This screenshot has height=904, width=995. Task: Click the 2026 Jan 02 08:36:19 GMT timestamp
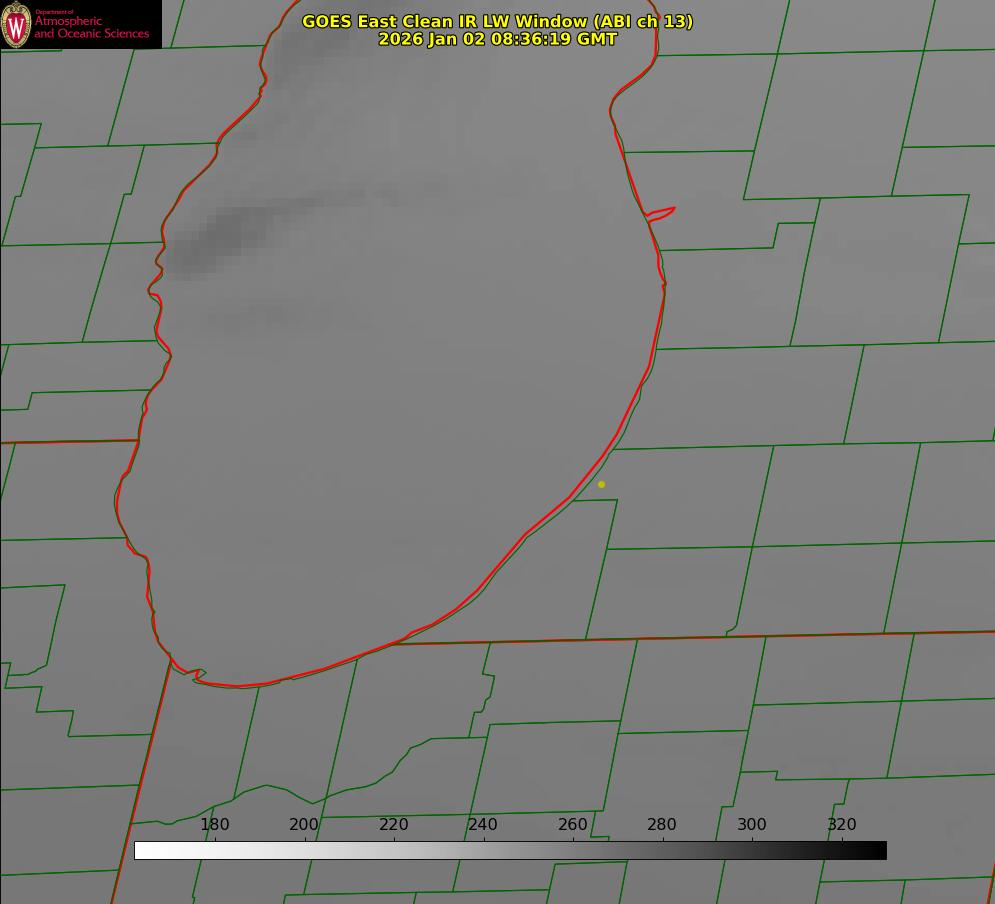click(498, 39)
